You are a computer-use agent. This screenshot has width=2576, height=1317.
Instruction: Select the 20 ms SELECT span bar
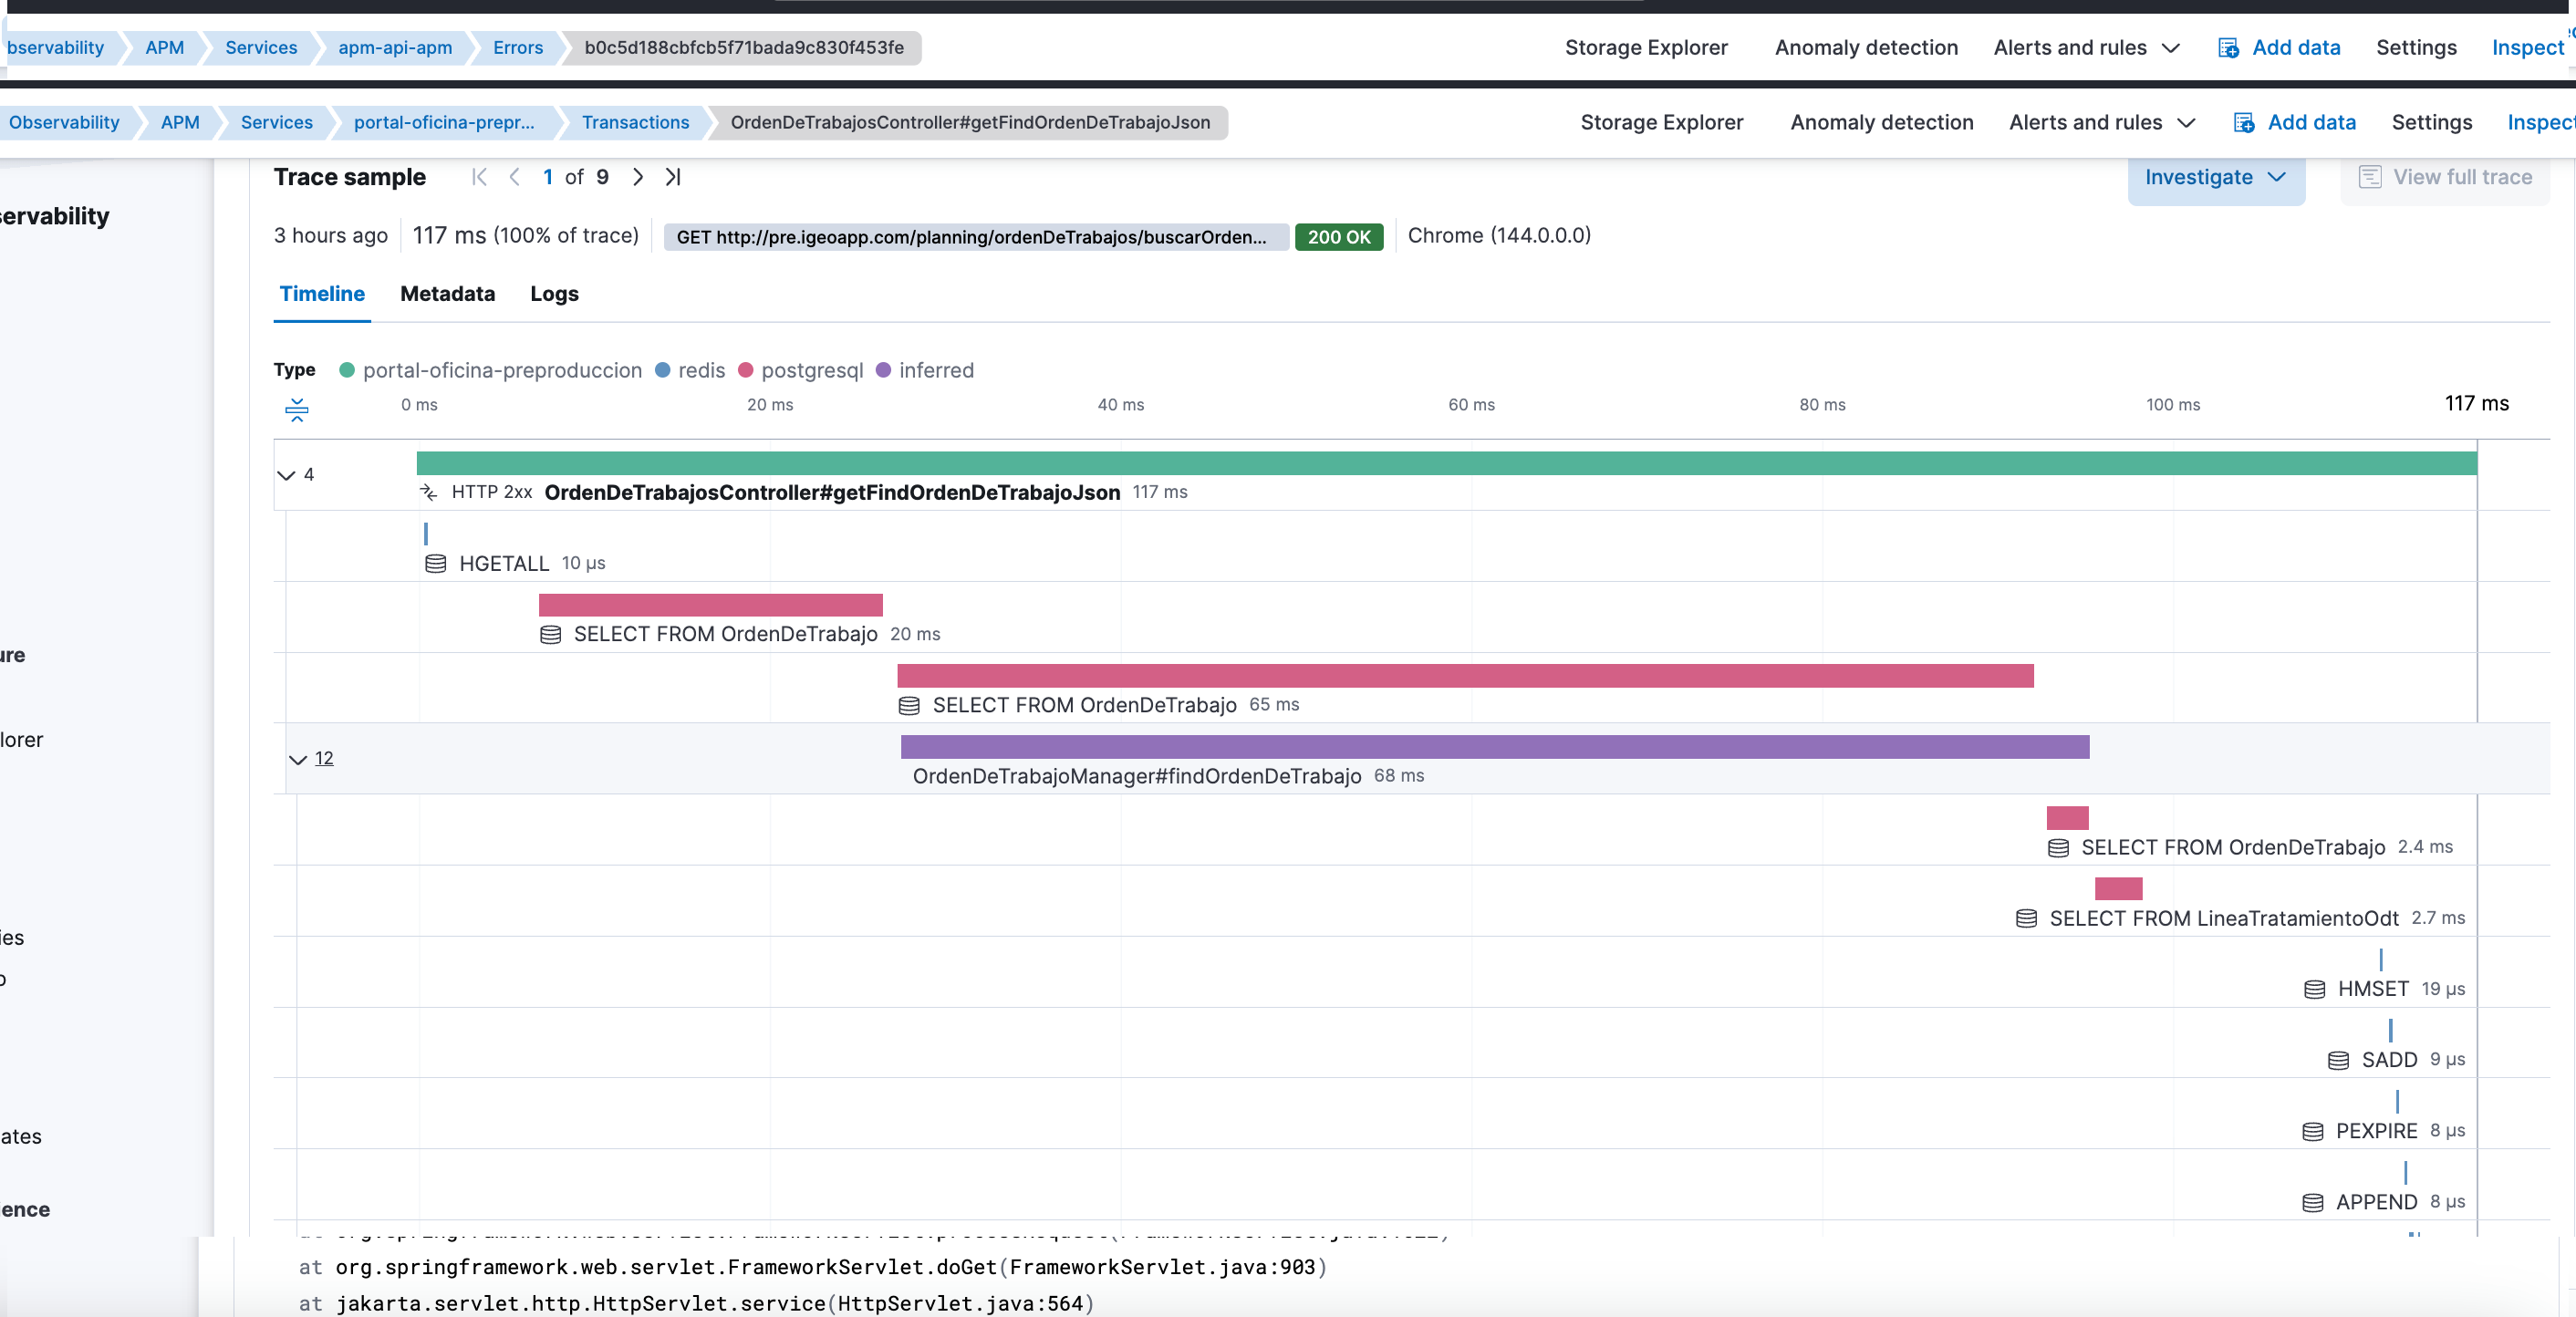[x=710, y=605]
